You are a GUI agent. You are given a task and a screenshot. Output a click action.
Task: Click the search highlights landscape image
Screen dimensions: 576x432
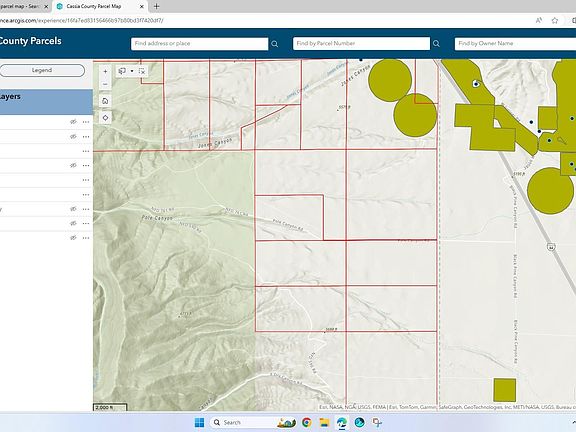(286, 422)
